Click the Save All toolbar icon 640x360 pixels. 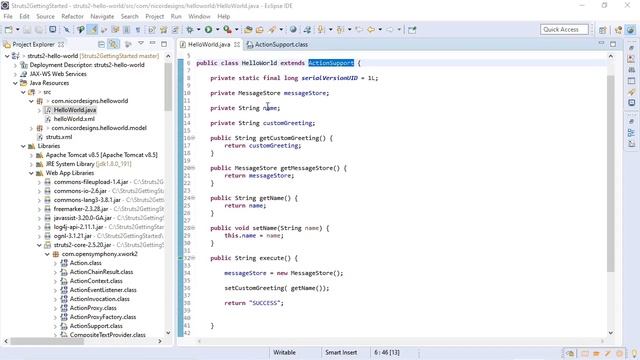click(39, 29)
